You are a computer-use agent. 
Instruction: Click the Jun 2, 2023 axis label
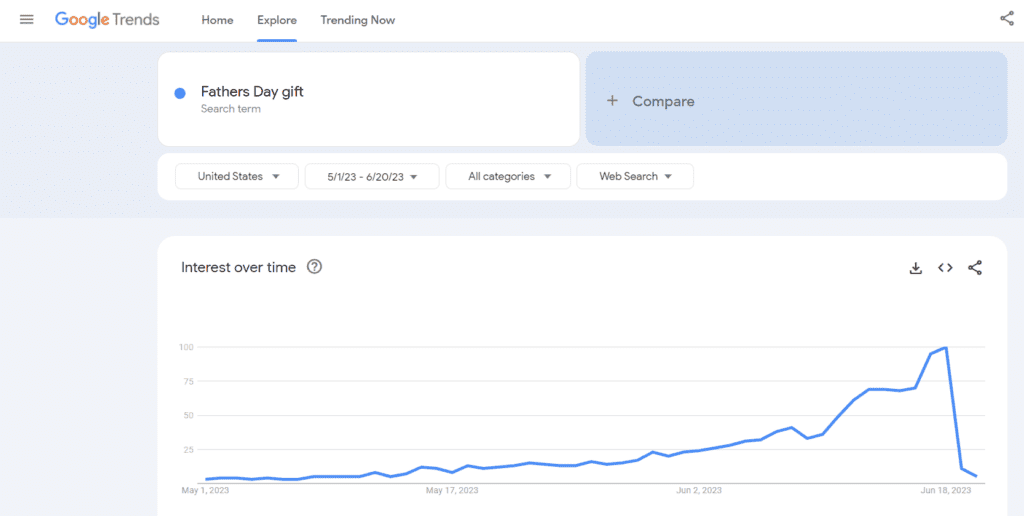699,490
